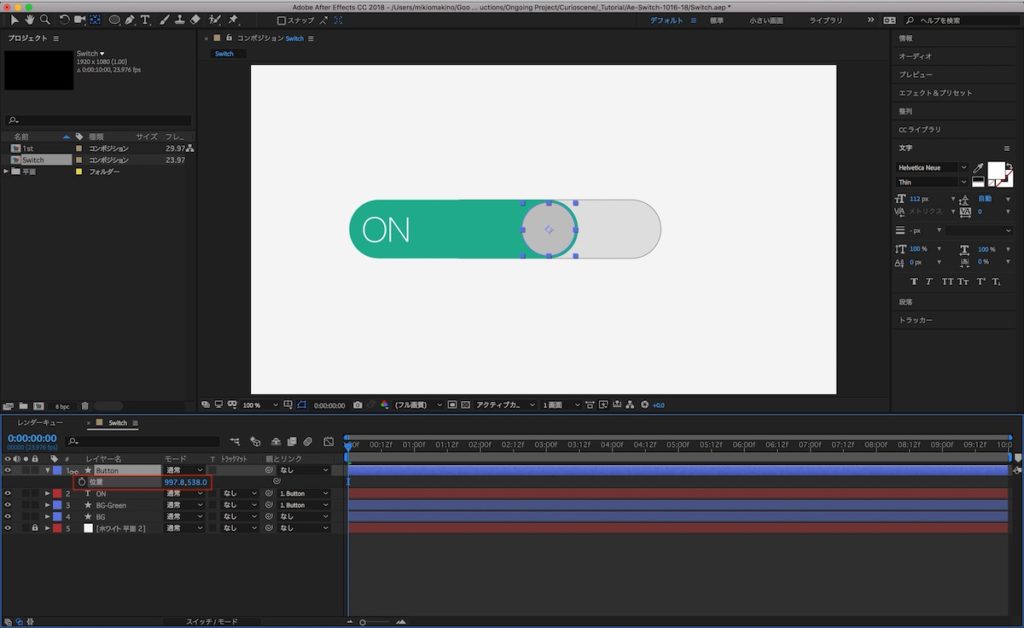This screenshot has width=1024, height=628.
Task: Pick the Eraser tool
Action: tap(195, 19)
